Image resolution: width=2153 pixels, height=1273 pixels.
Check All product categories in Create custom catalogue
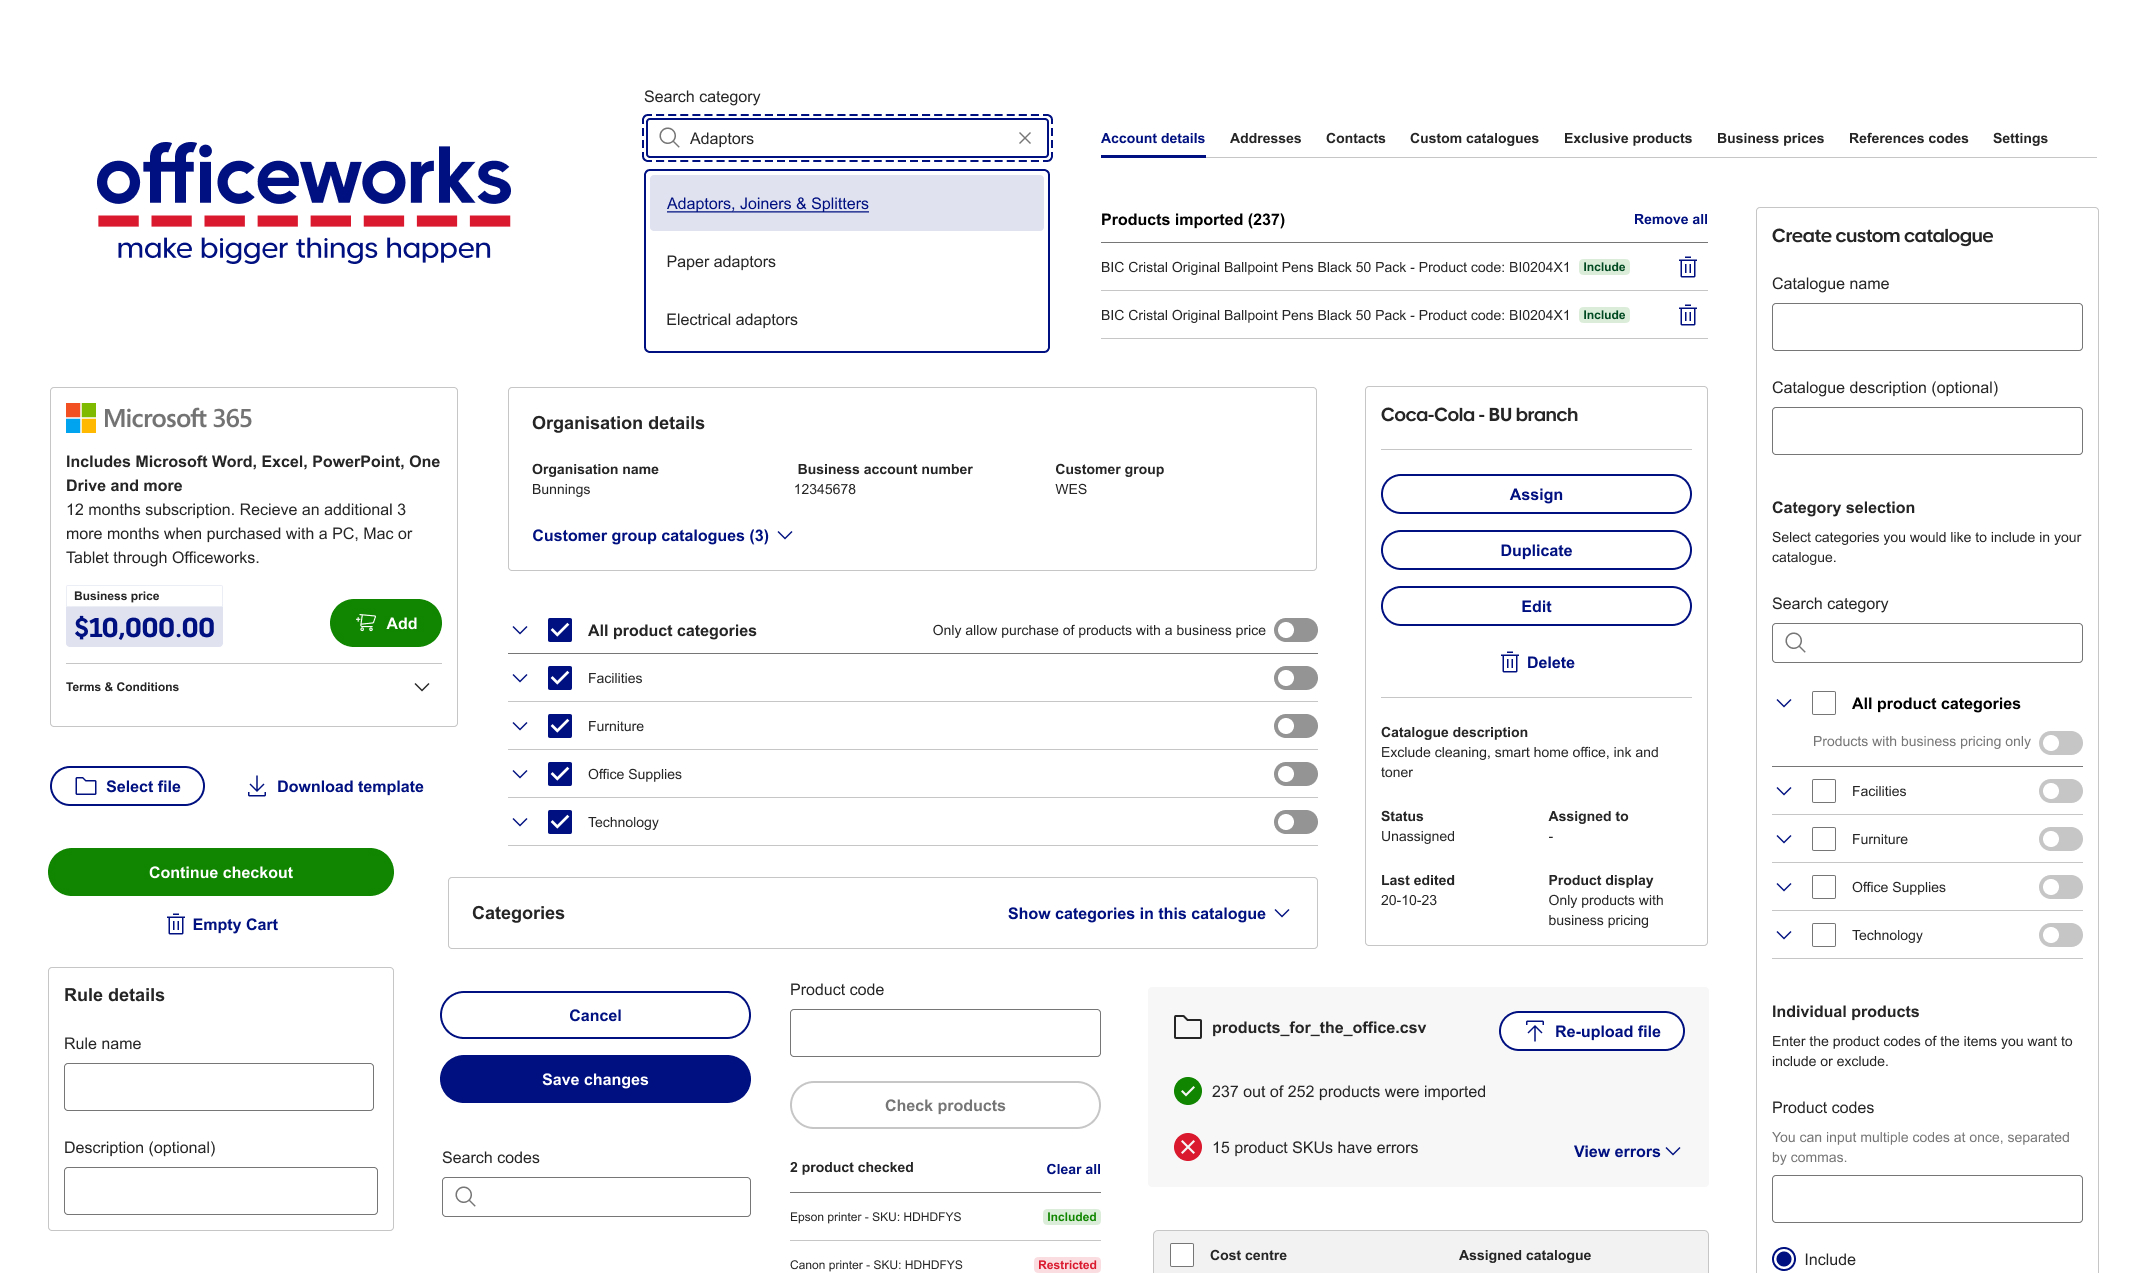click(1823, 703)
